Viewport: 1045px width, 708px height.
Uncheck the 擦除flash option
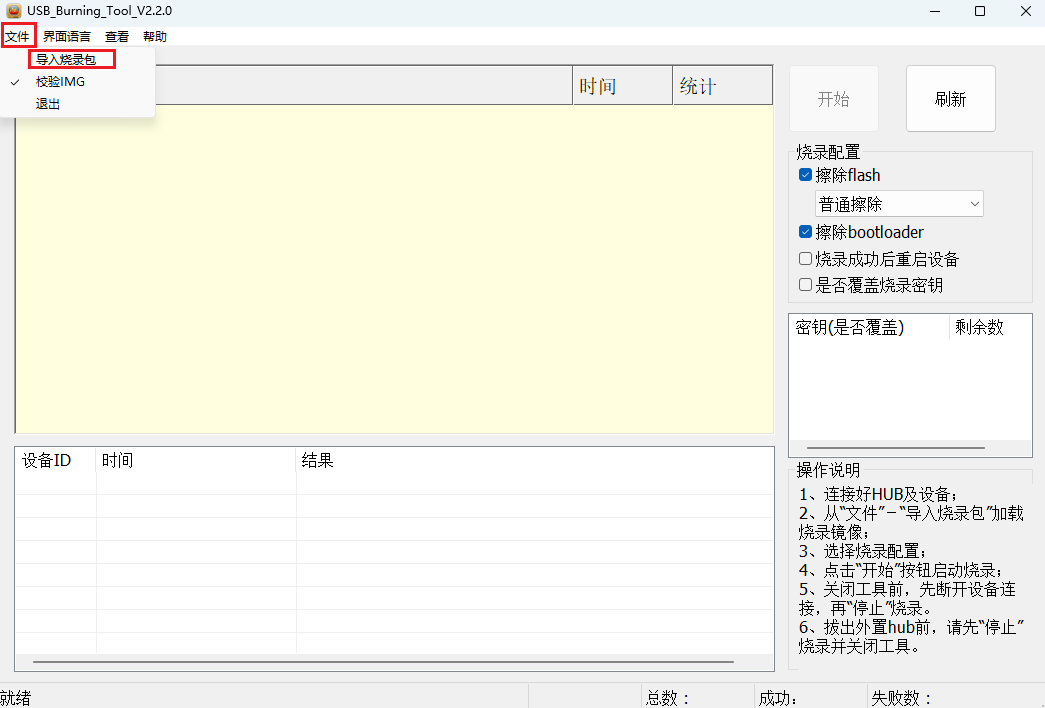click(x=805, y=174)
